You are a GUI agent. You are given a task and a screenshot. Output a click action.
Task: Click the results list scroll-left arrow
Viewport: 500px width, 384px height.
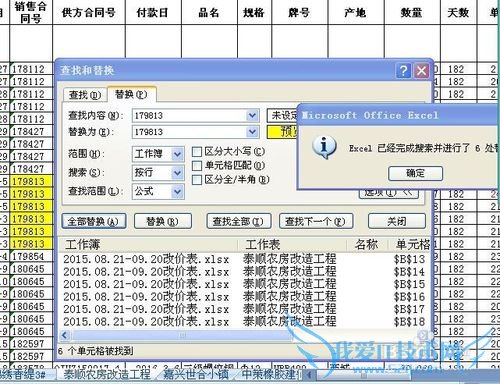(x=65, y=335)
